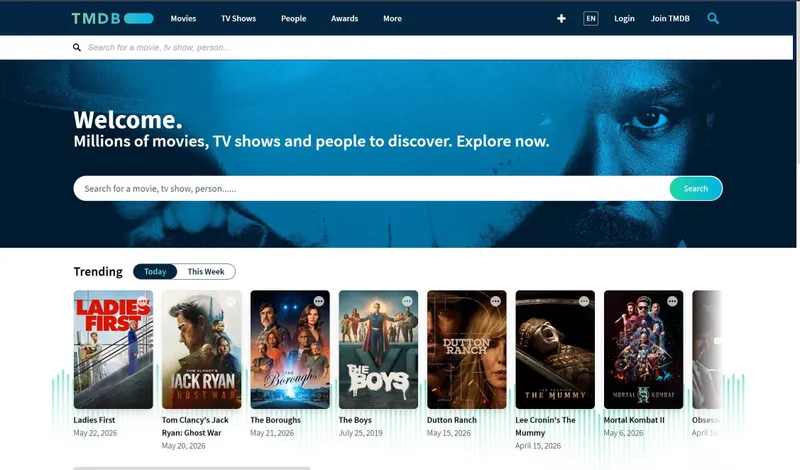Viewport: 800px width, 470px height.
Task: Click Dutton Ranch title link
Action: [x=452, y=420]
